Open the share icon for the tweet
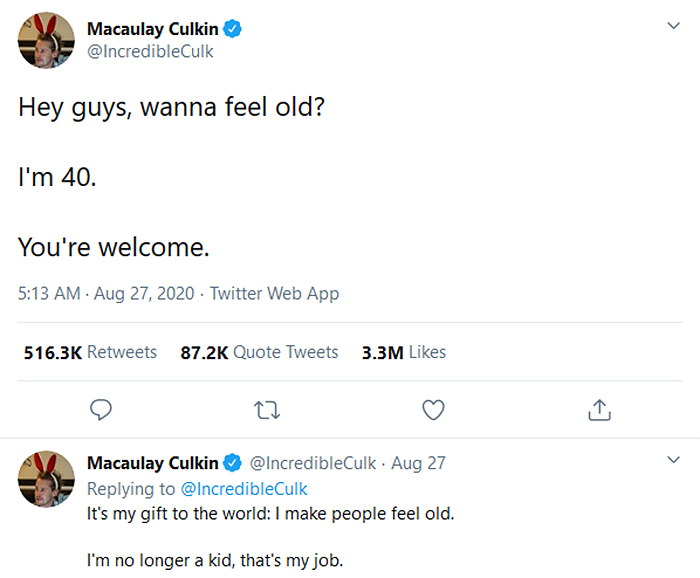The width and height of the screenshot is (700, 578). [598, 410]
